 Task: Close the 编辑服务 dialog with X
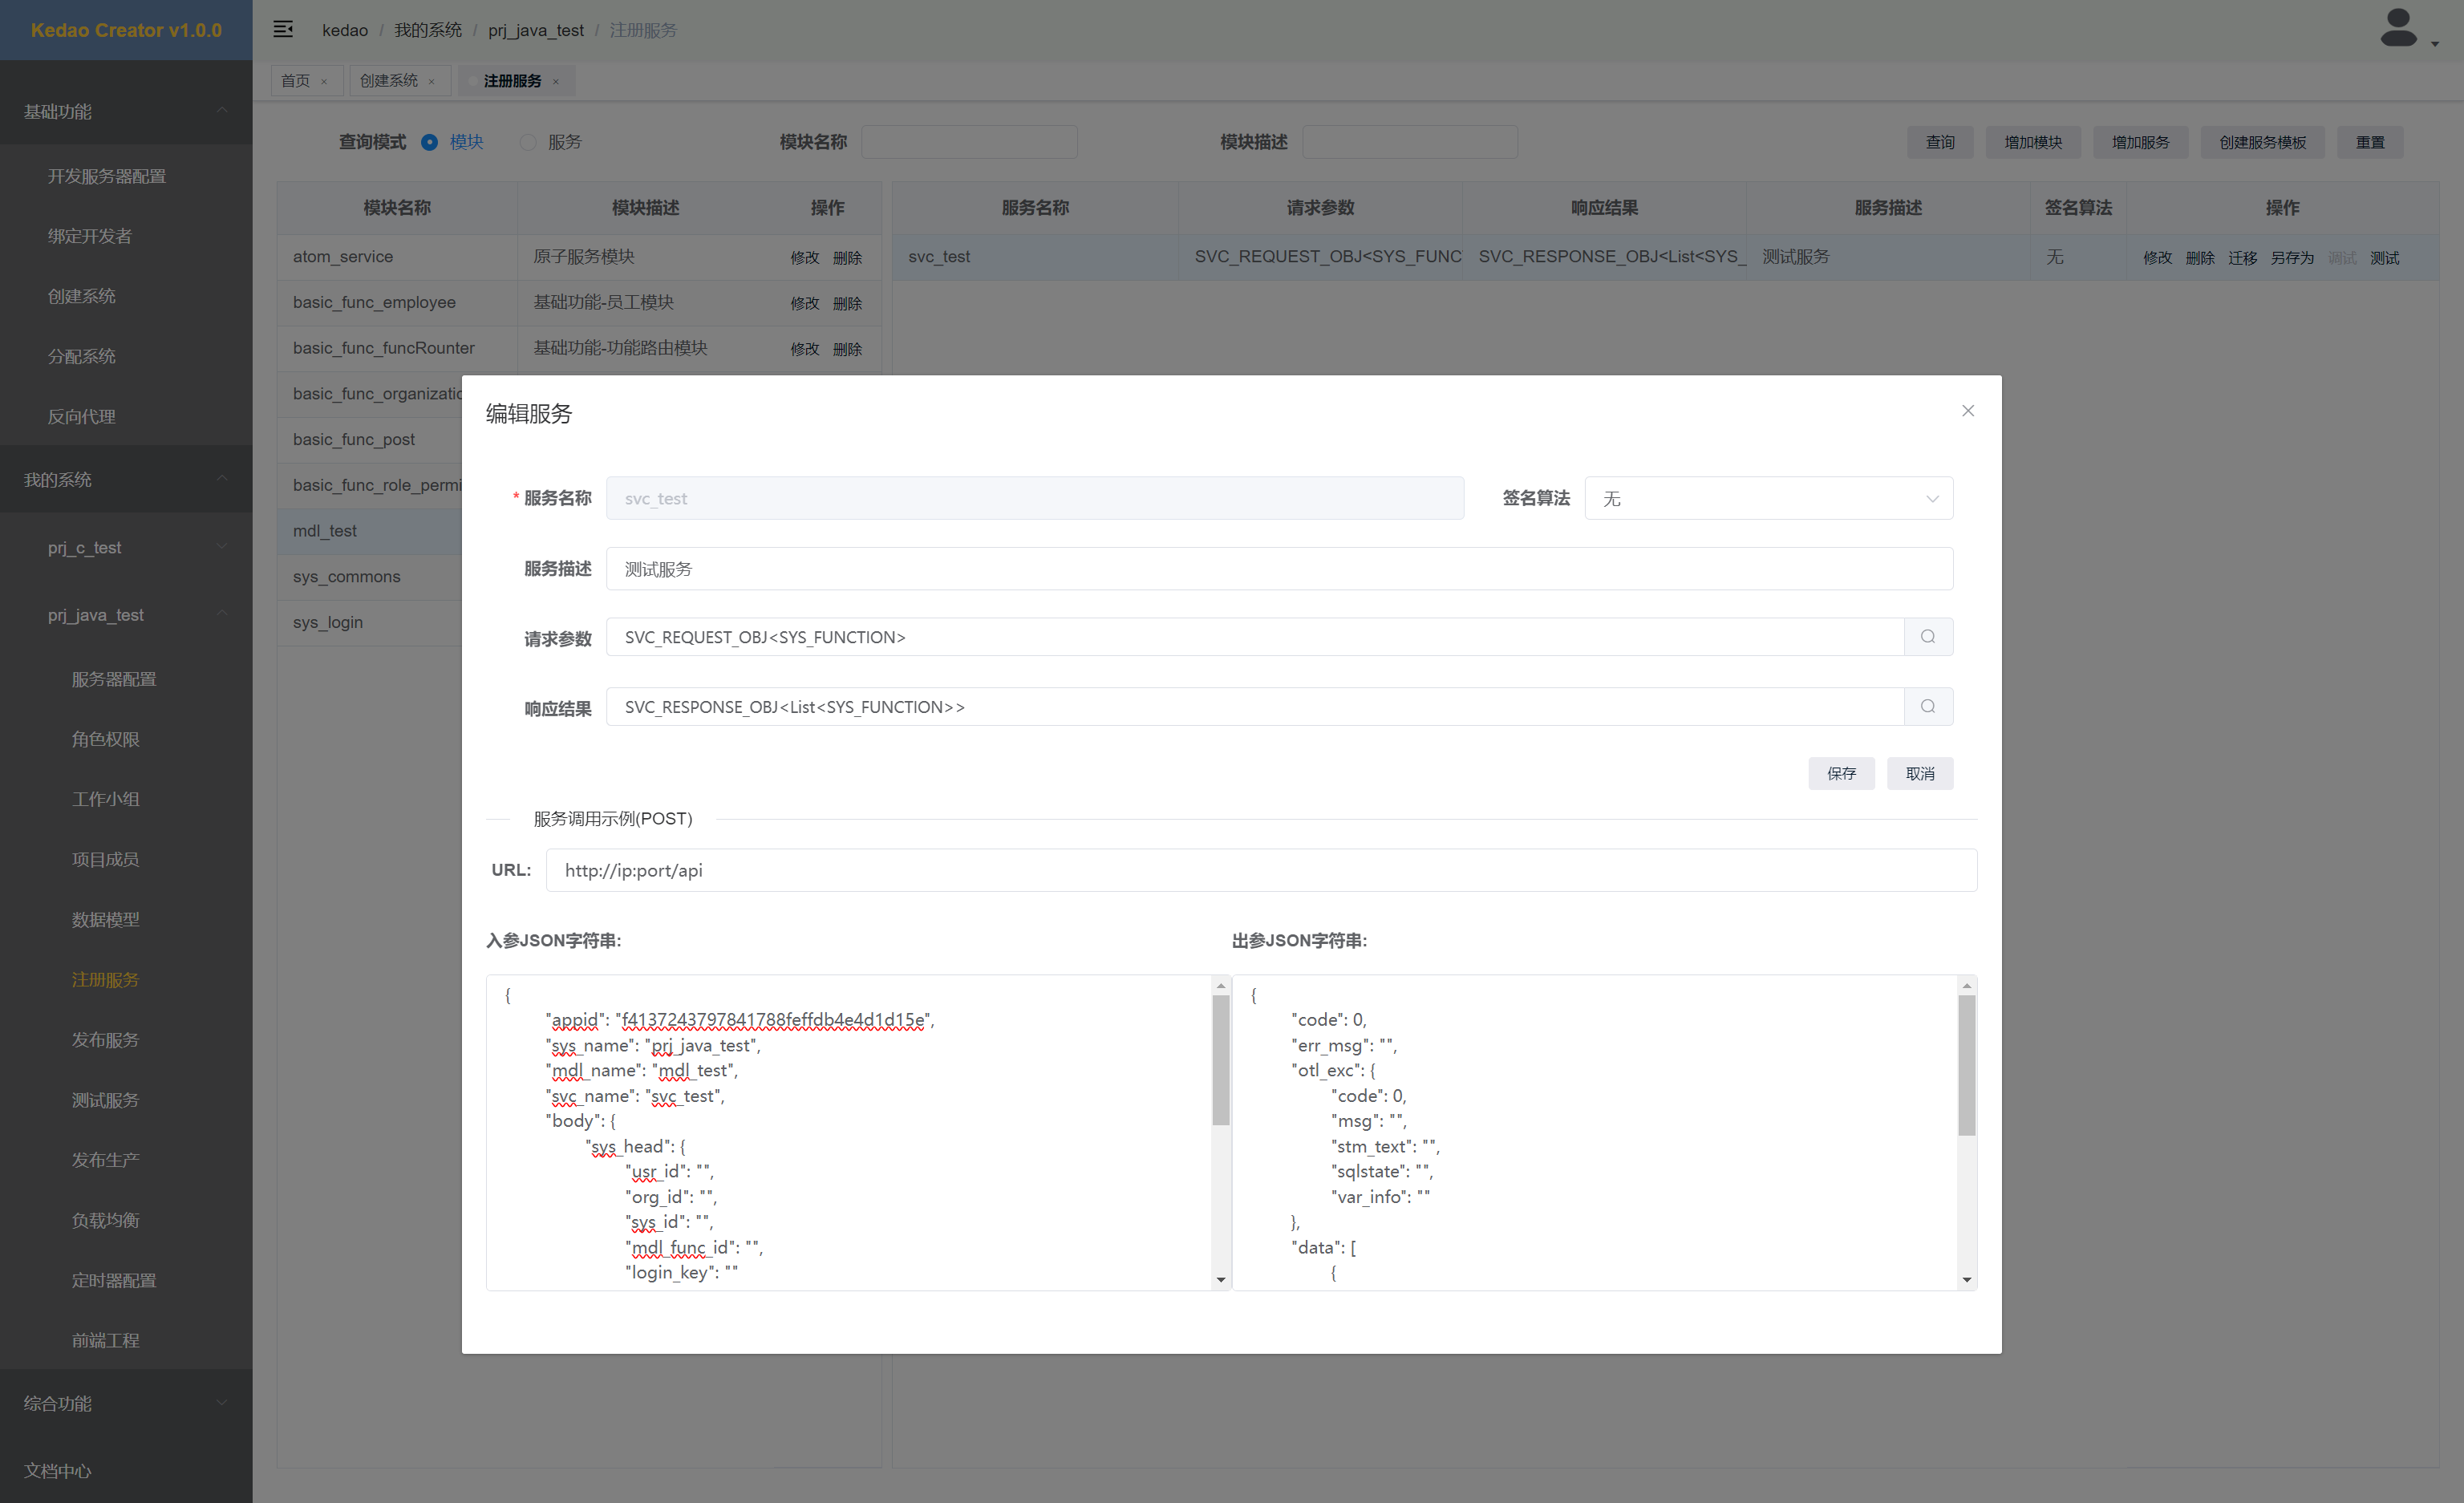click(x=1967, y=411)
